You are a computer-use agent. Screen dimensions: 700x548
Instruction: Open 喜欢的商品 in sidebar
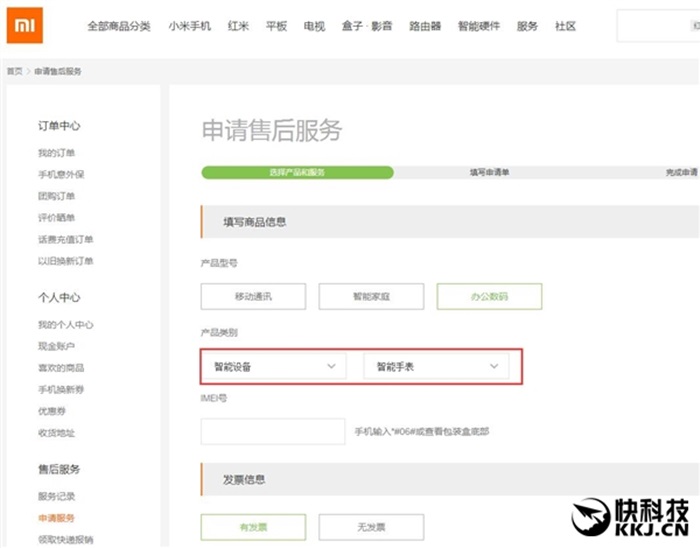tap(61, 368)
